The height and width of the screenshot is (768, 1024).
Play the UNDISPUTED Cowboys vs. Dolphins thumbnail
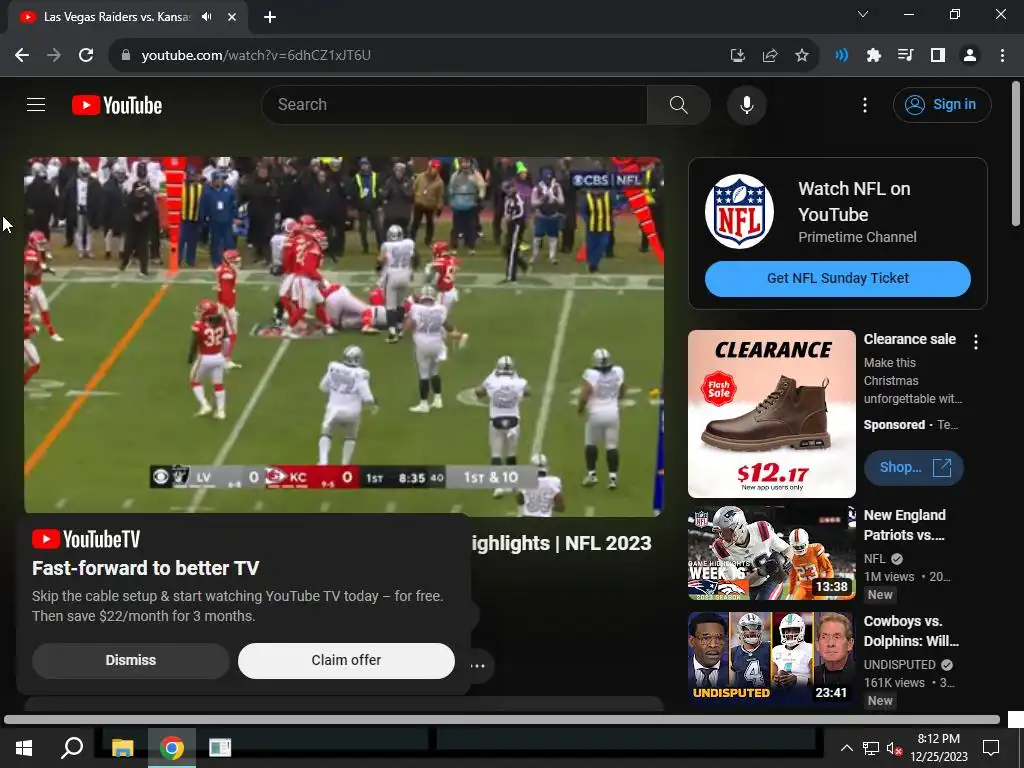pos(772,658)
